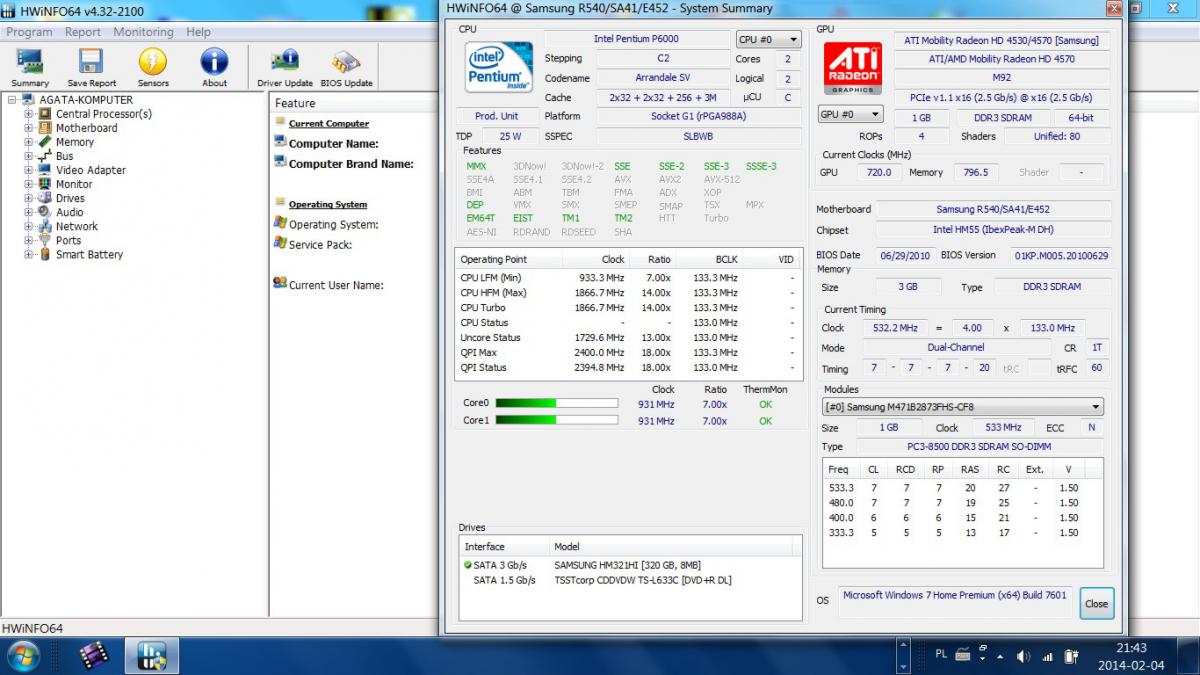
Task: Click the Current Computer heading
Action: (329, 124)
